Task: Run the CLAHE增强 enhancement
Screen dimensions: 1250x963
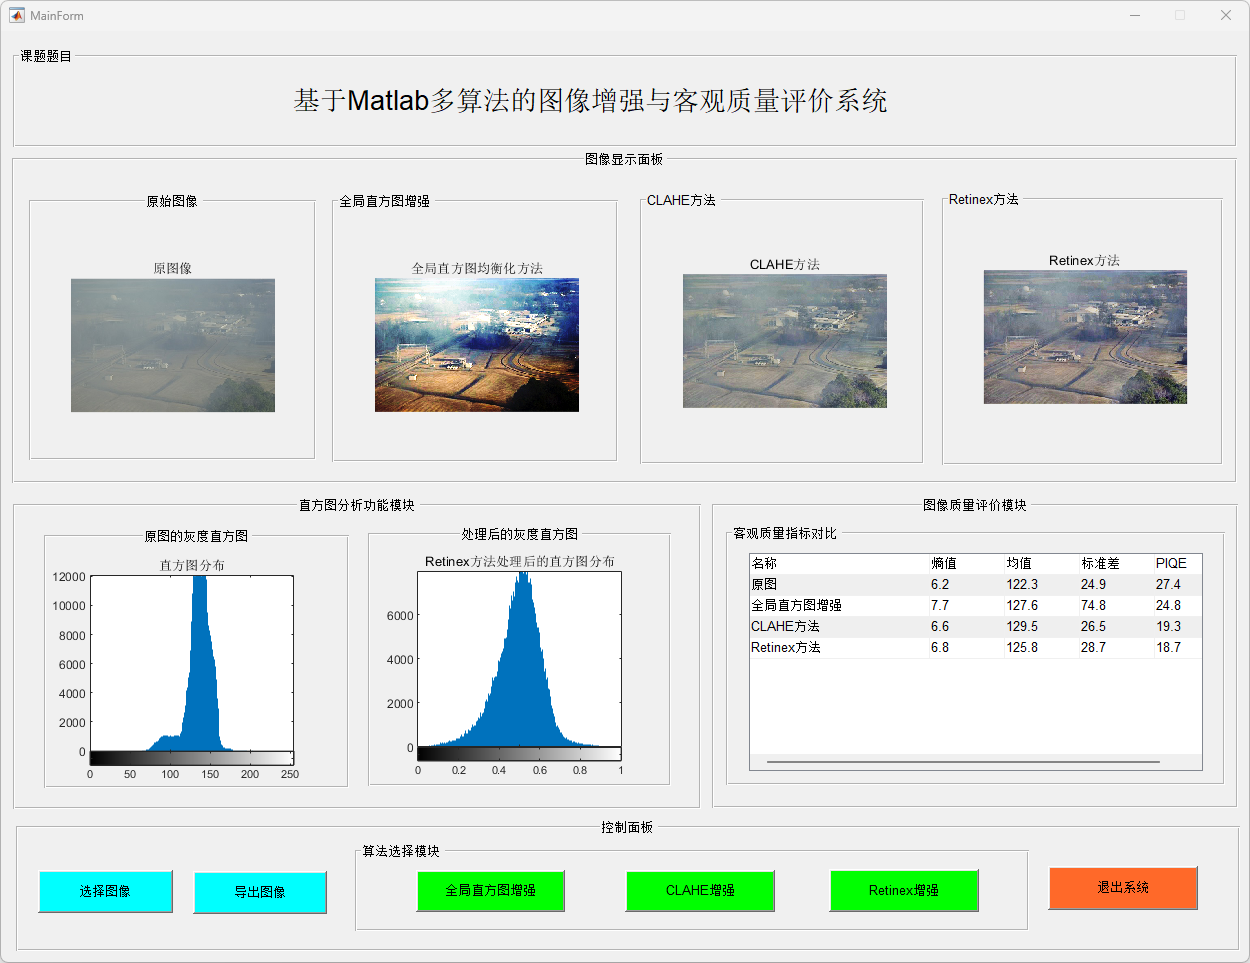Action: 700,890
